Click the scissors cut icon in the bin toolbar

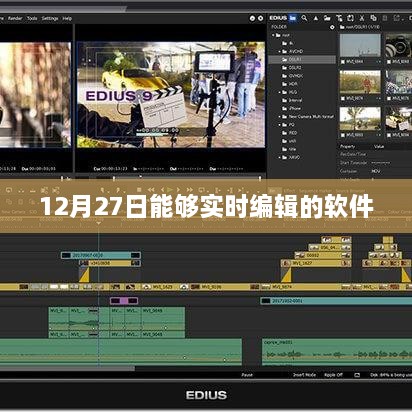[362, 18]
